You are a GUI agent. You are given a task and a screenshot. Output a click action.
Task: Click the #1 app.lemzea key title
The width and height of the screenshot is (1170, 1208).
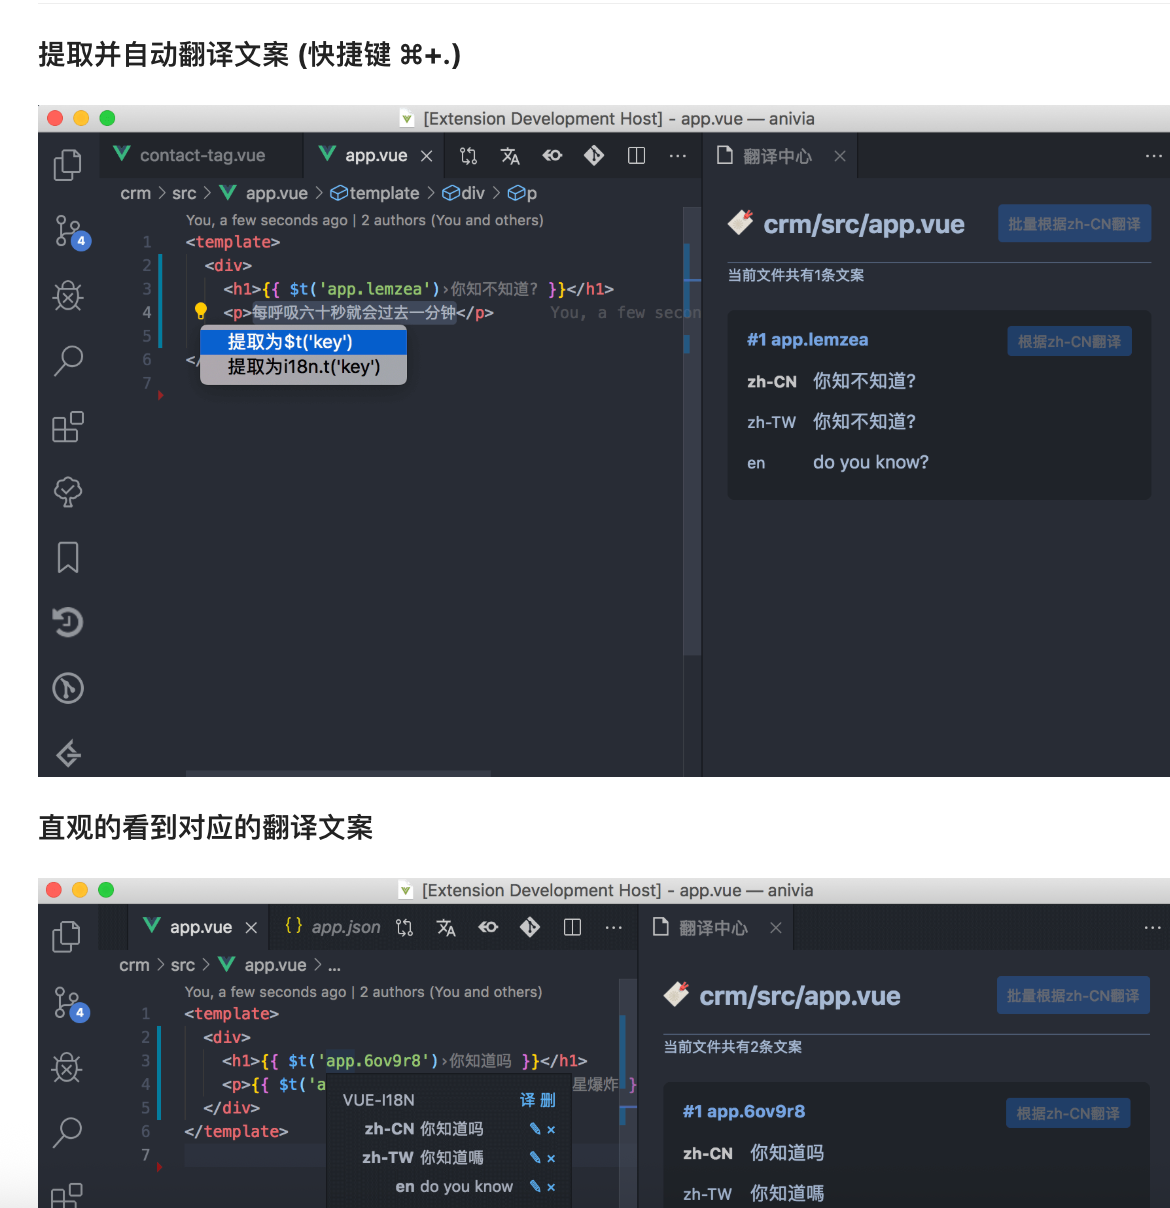pos(807,340)
